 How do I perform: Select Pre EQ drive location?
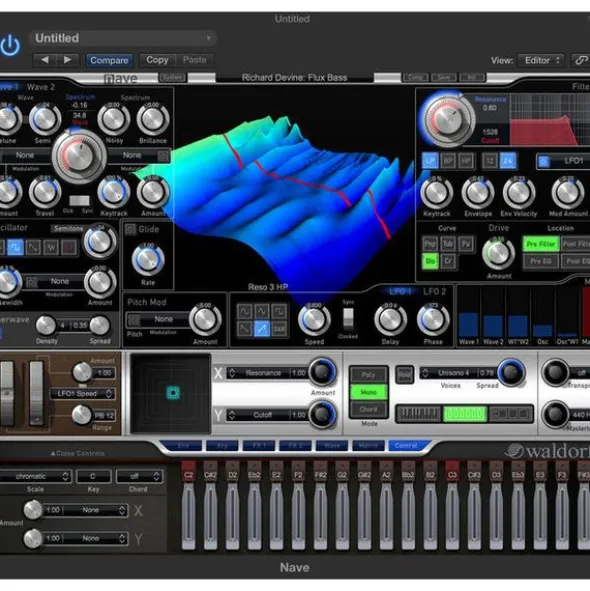pyautogui.click(x=541, y=261)
